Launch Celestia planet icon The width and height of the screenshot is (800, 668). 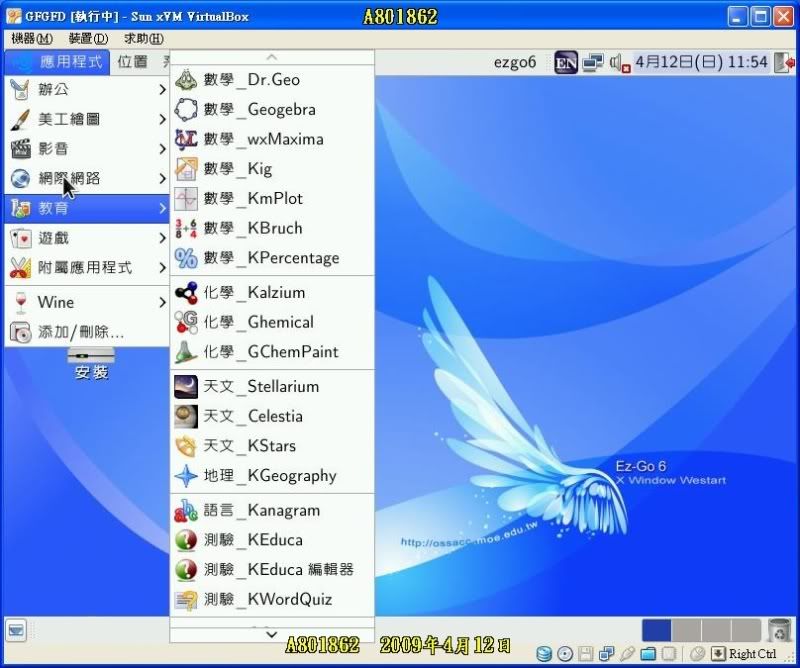[x=186, y=416]
